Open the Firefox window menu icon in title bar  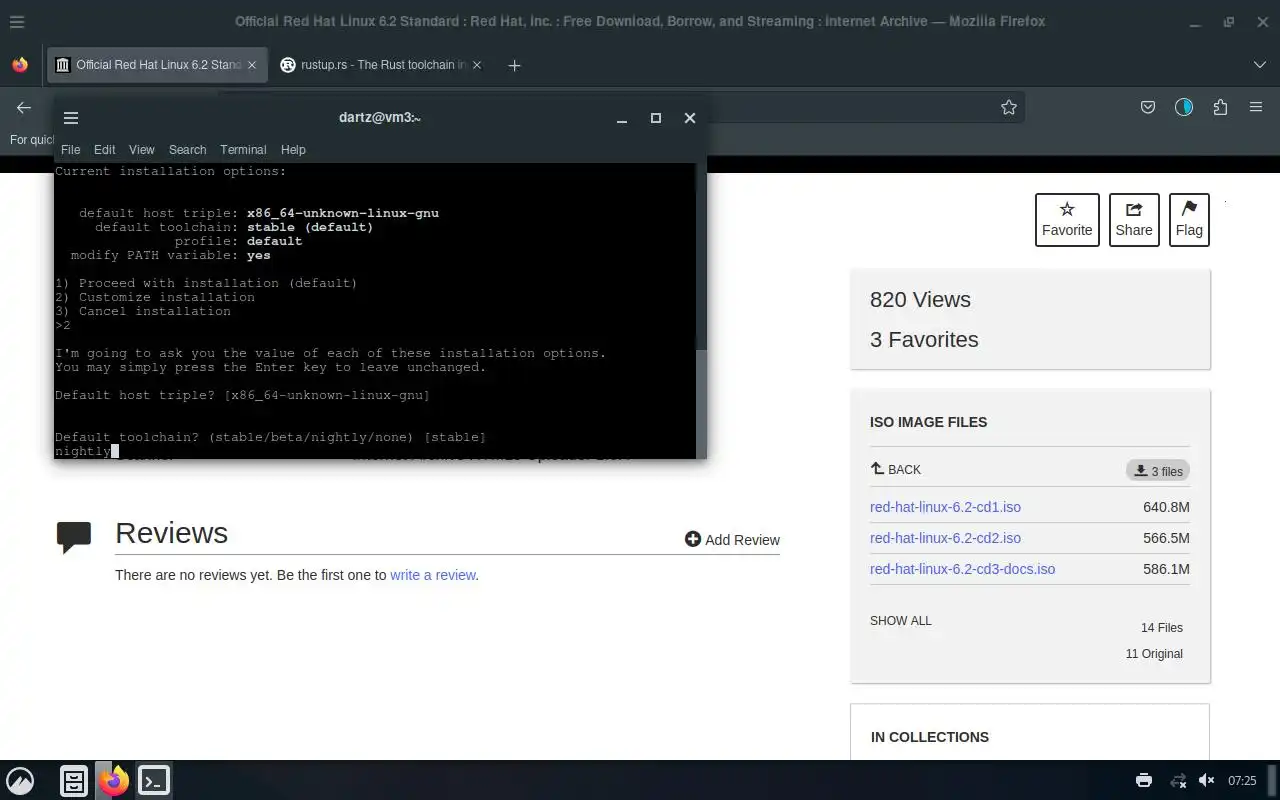(x=17, y=21)
